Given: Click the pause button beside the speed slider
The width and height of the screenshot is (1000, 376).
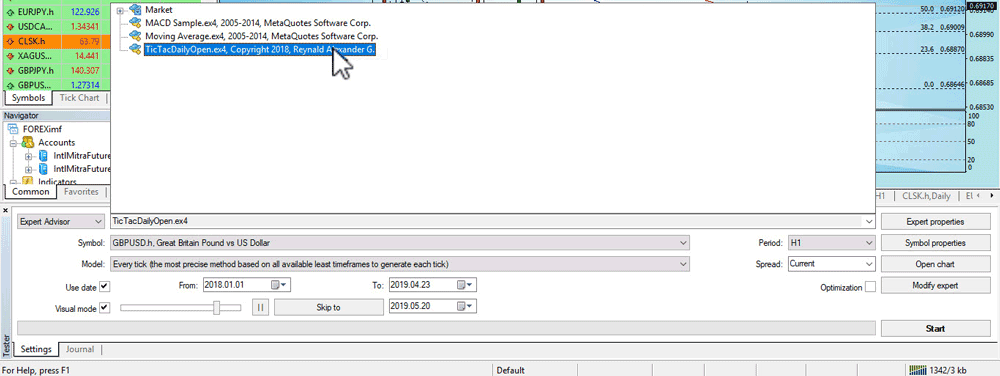Looking at the screenshot, I should pos(260,307).
